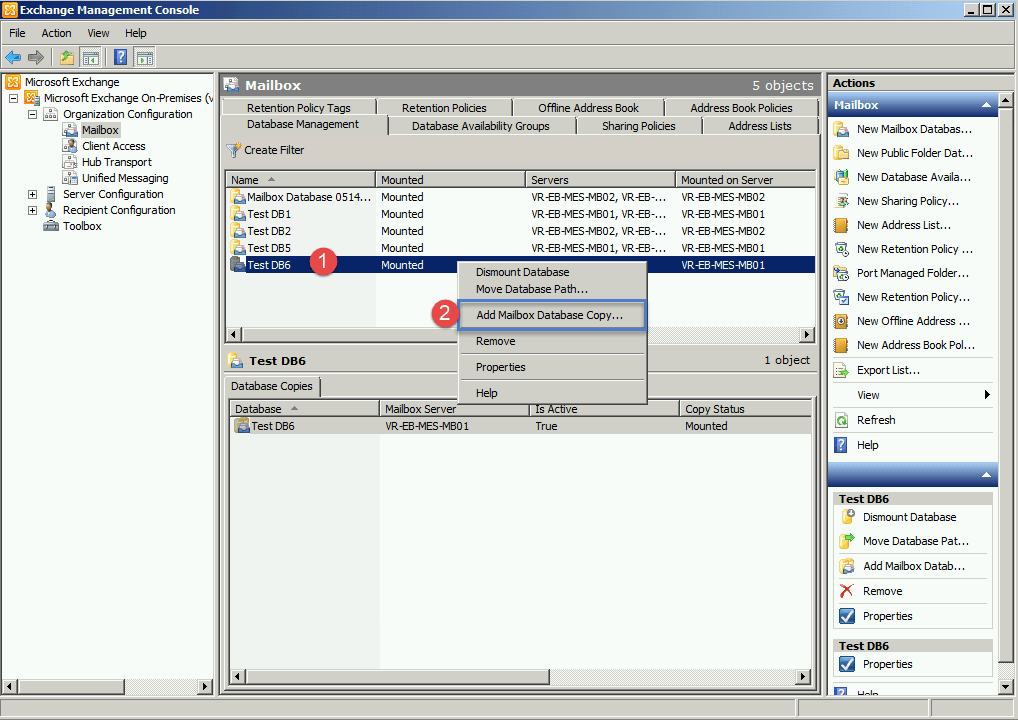Click the Dismount Database icon in Actions pane

[847, 517]
